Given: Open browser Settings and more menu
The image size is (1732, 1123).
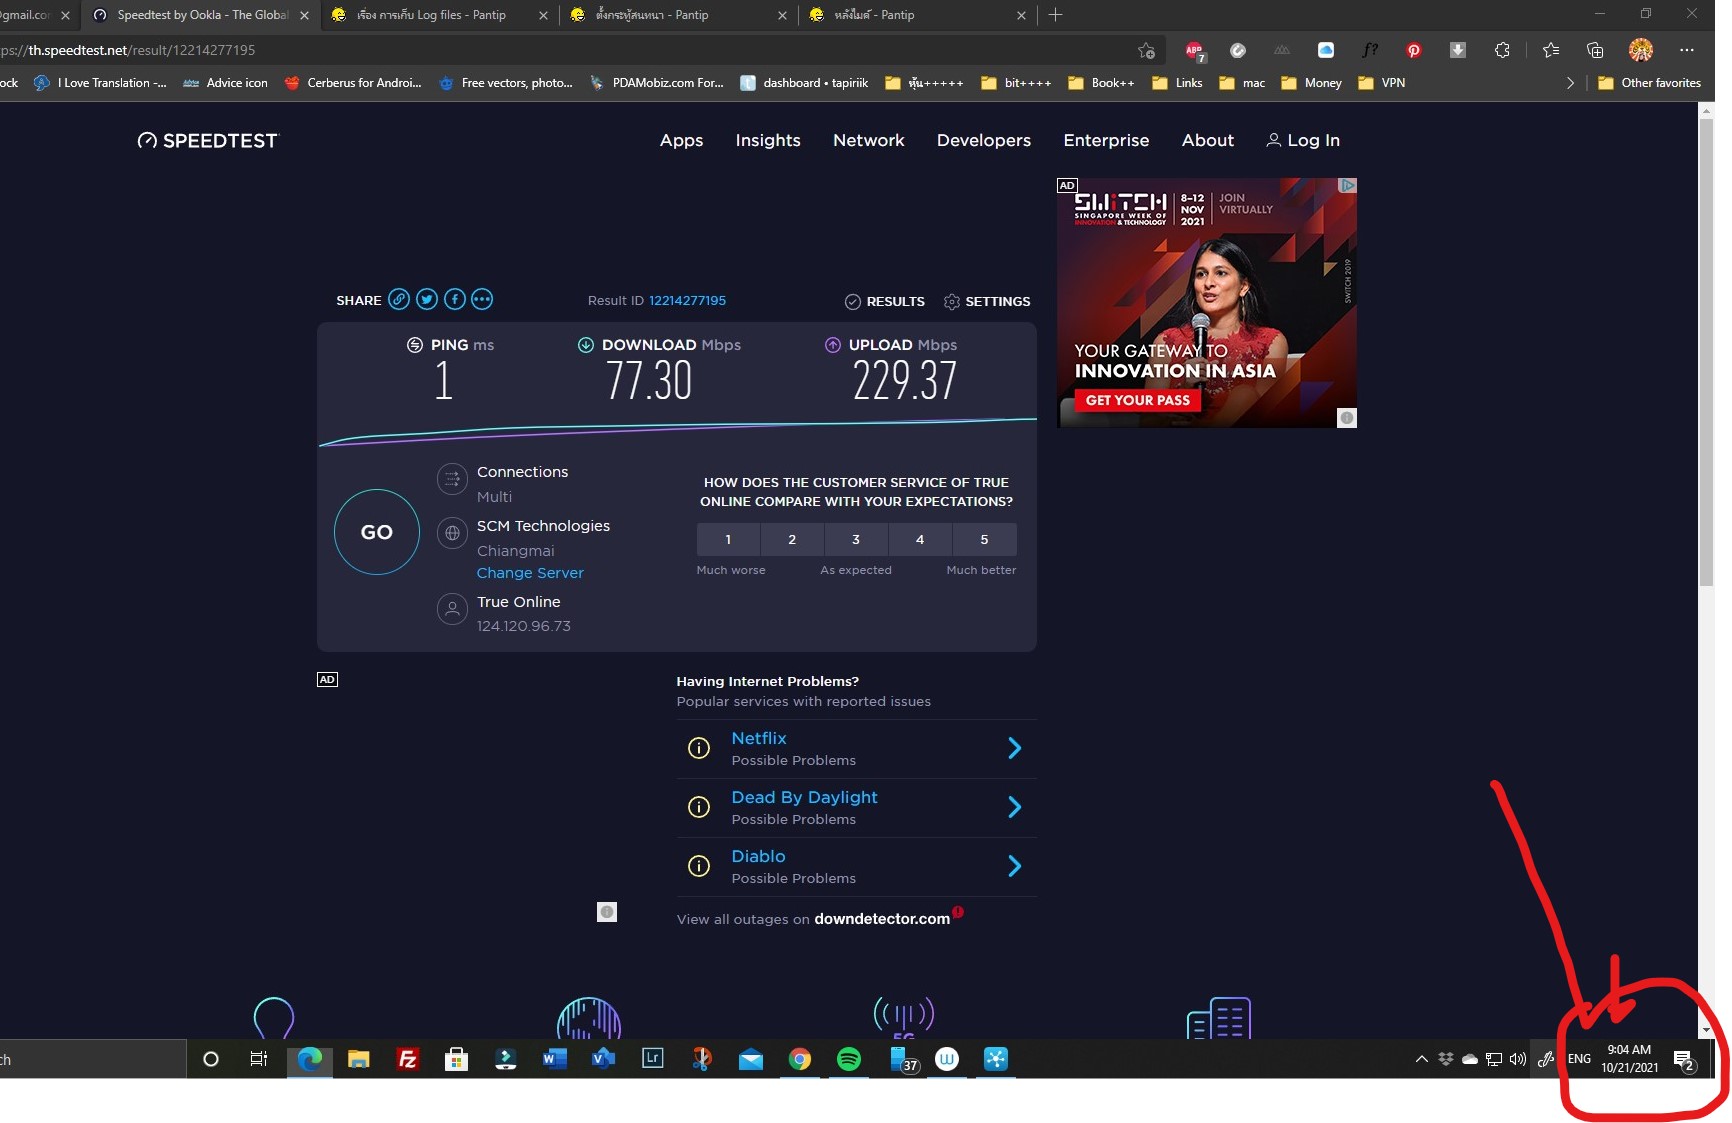Looking at the screenshot, I should 1687,50.
